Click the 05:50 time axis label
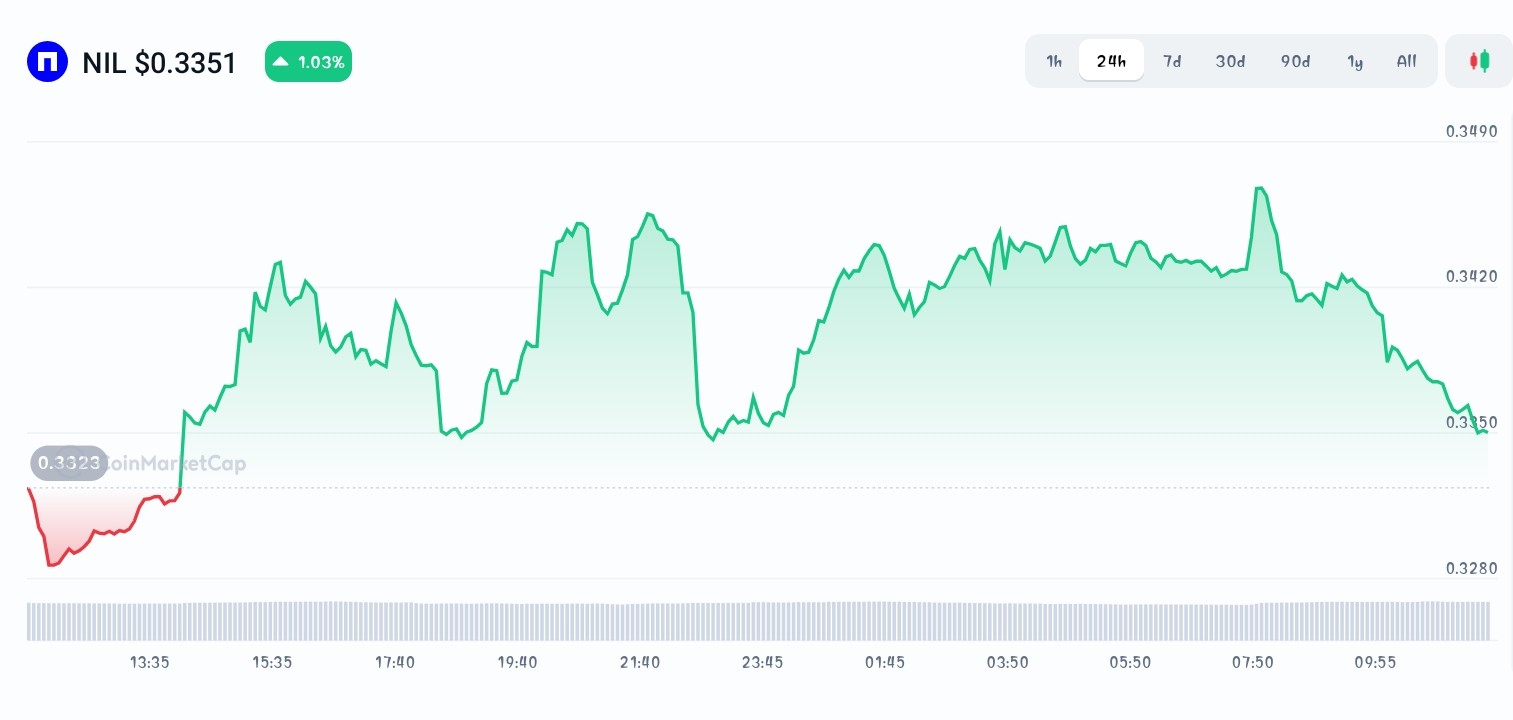 pyautogui.click(x=1130, y=662)
